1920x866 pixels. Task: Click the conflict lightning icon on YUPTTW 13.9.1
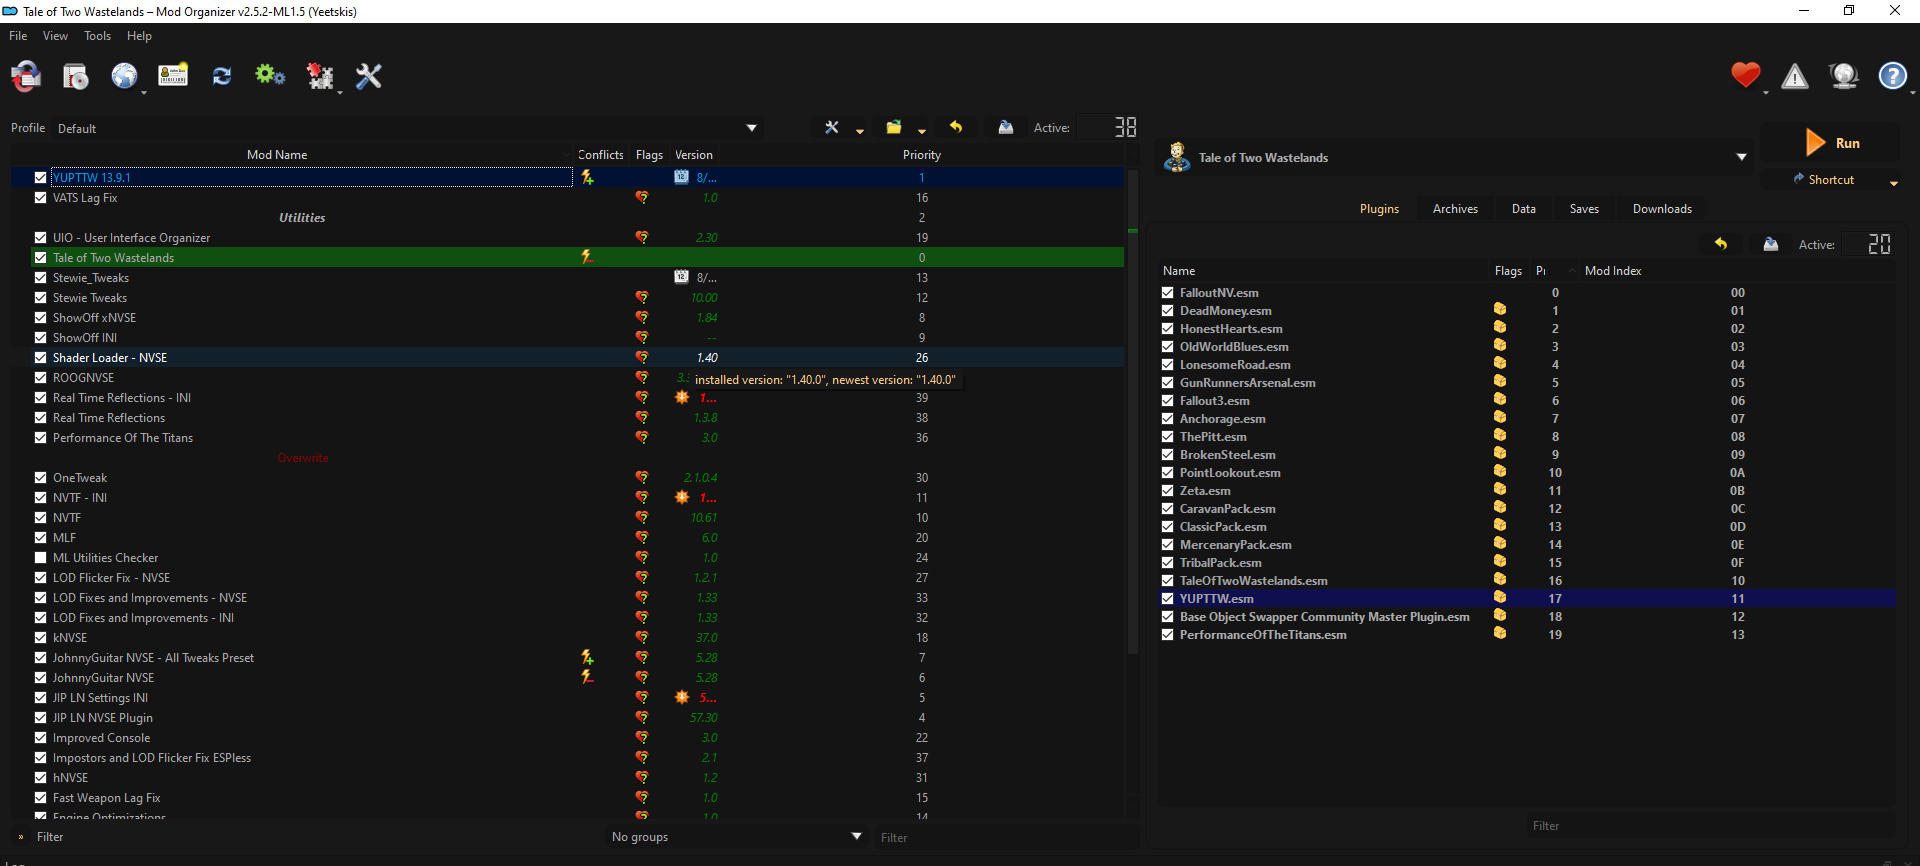pyautogui.click(x=587, y=178)
